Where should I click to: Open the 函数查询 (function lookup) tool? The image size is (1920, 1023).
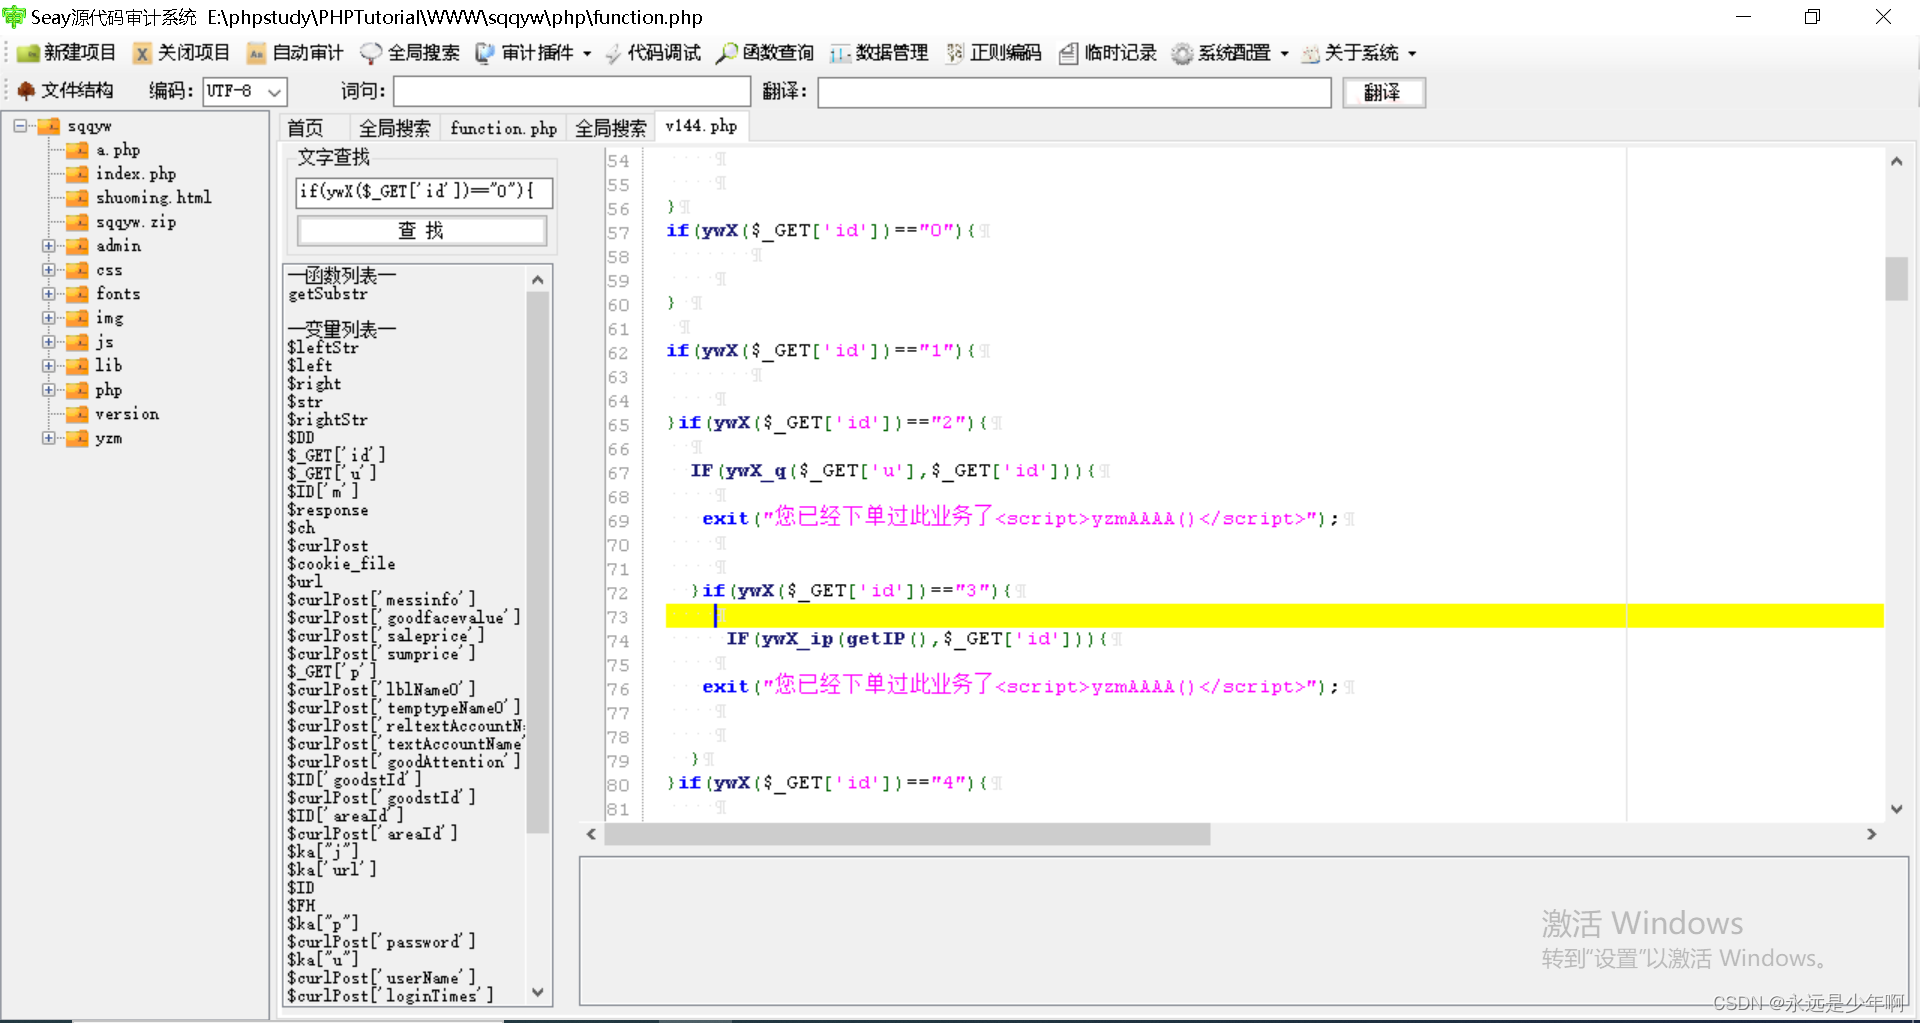point(765,53)
